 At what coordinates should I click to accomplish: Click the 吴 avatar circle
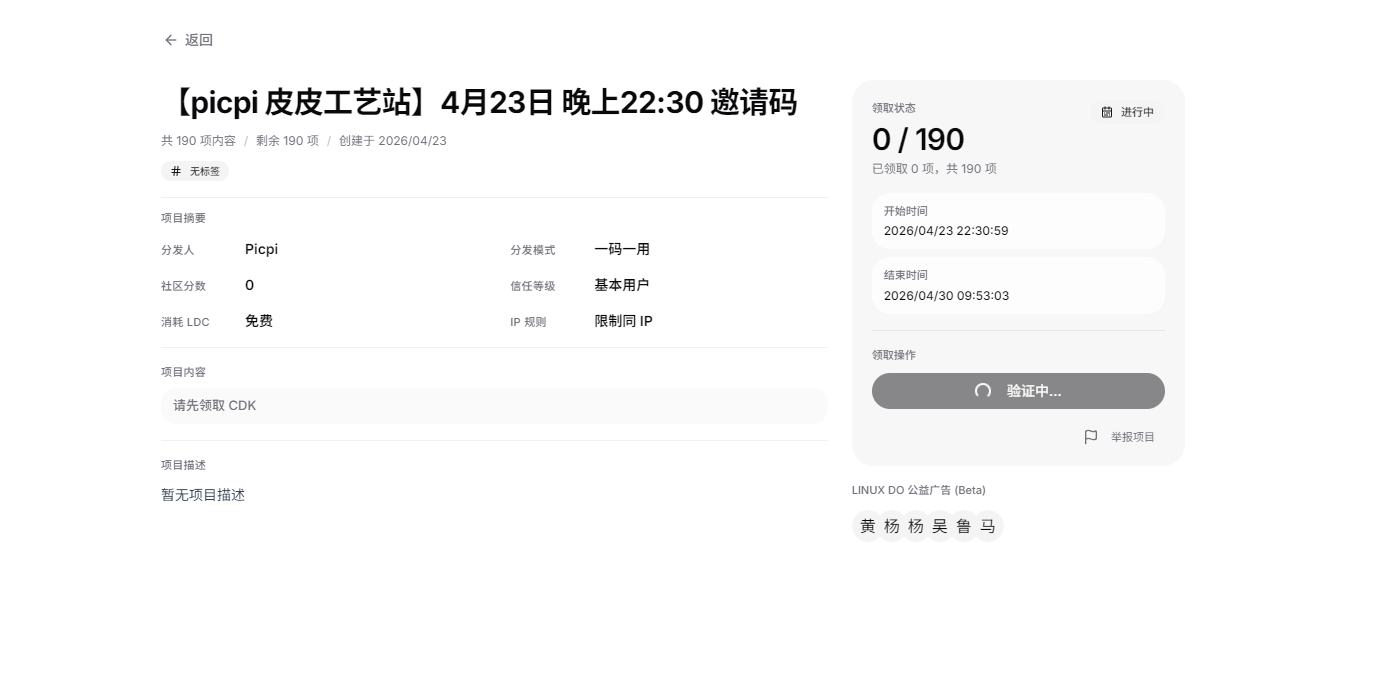pos(940,526)
